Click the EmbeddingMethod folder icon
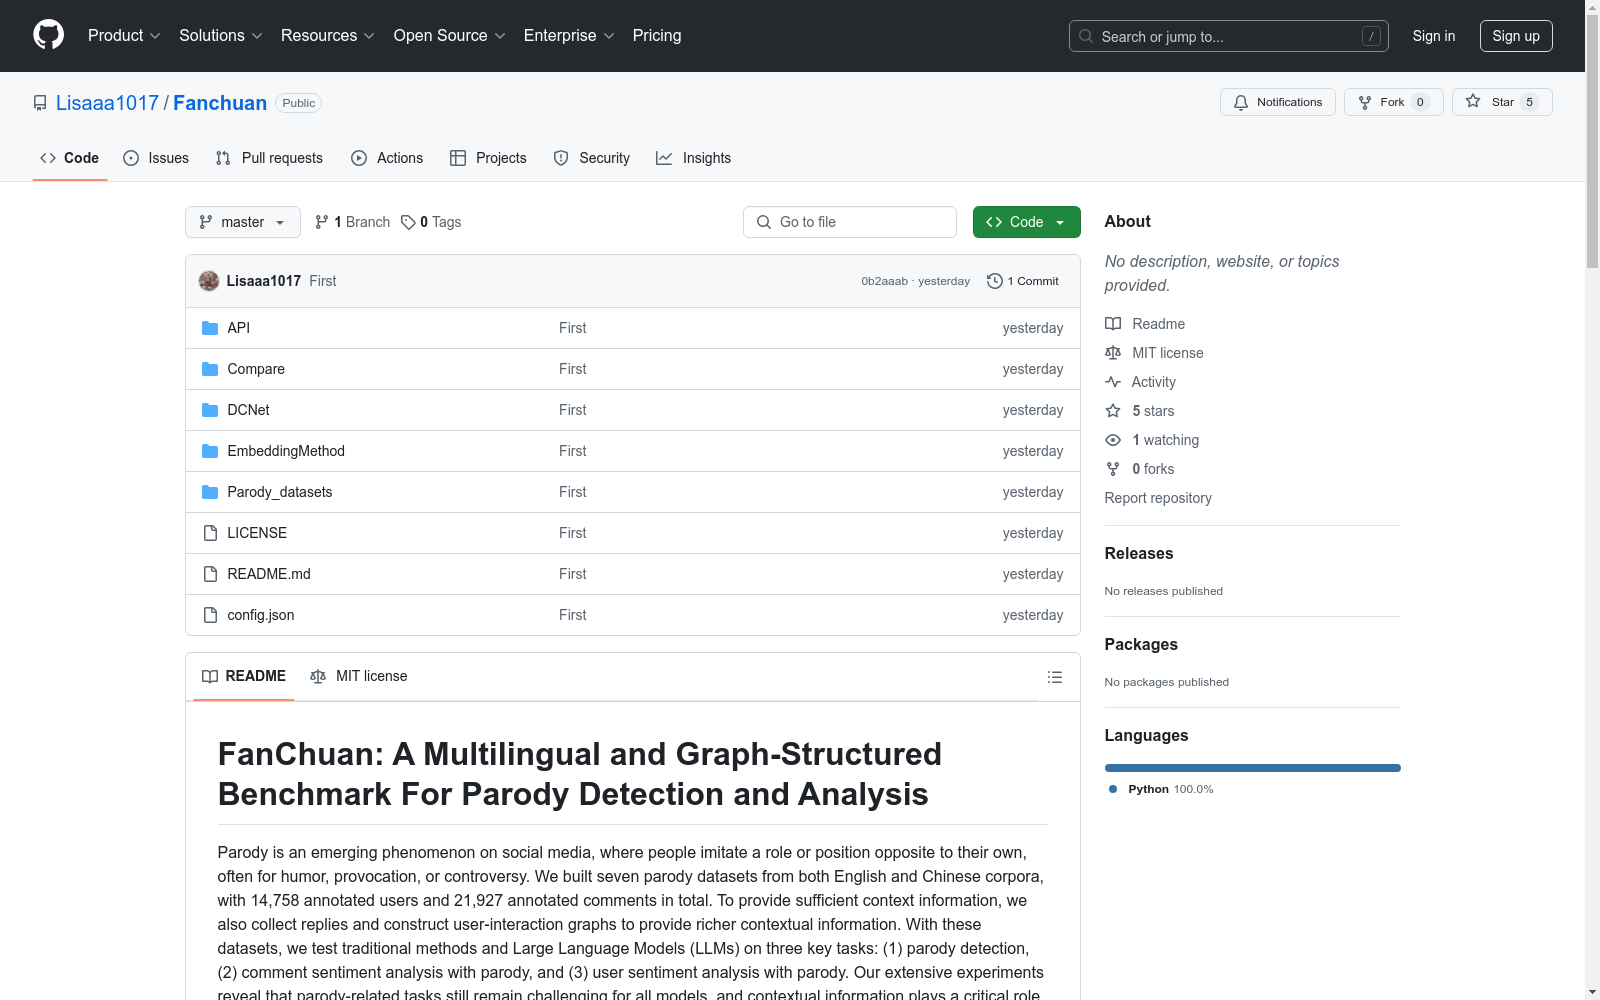This screenshot has height=1000, width=1600. point(210,451)
